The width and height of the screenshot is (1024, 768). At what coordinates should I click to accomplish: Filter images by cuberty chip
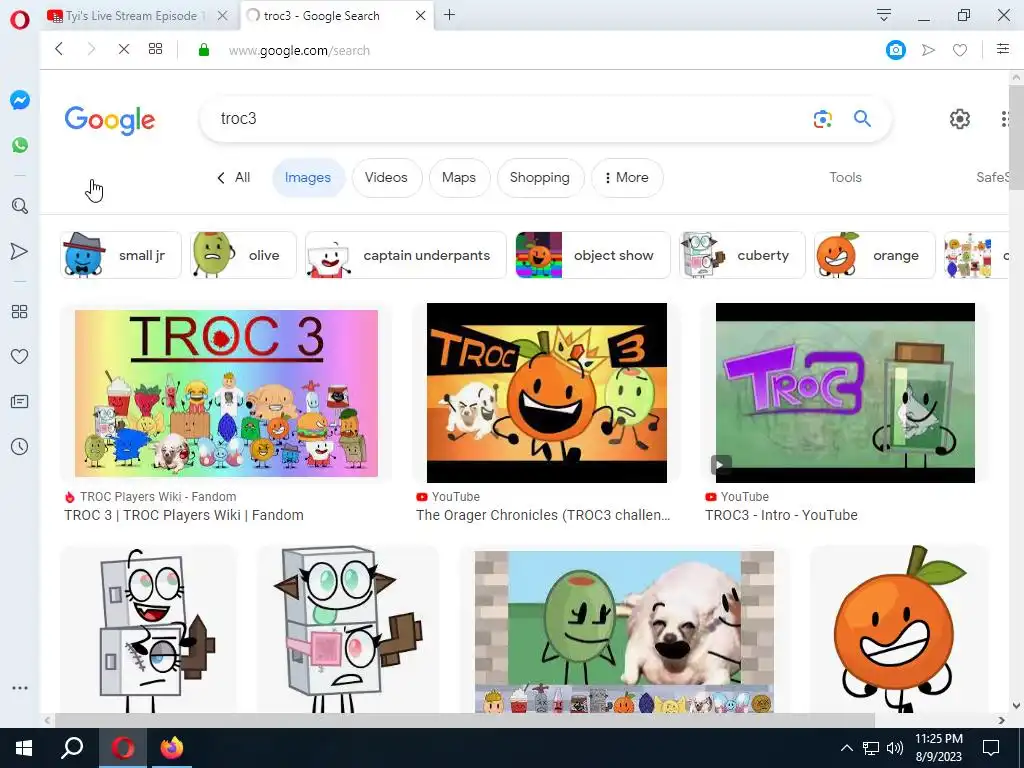(742, 255)
